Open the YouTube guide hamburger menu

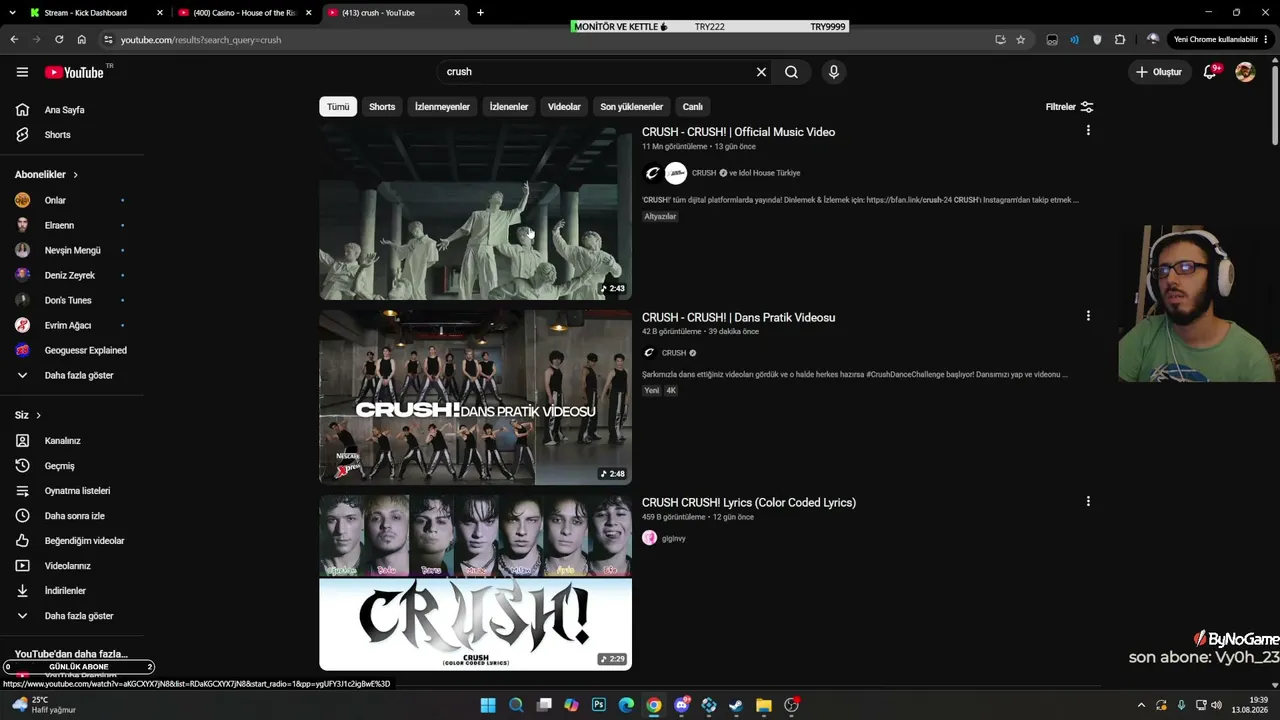click(22, 72)
